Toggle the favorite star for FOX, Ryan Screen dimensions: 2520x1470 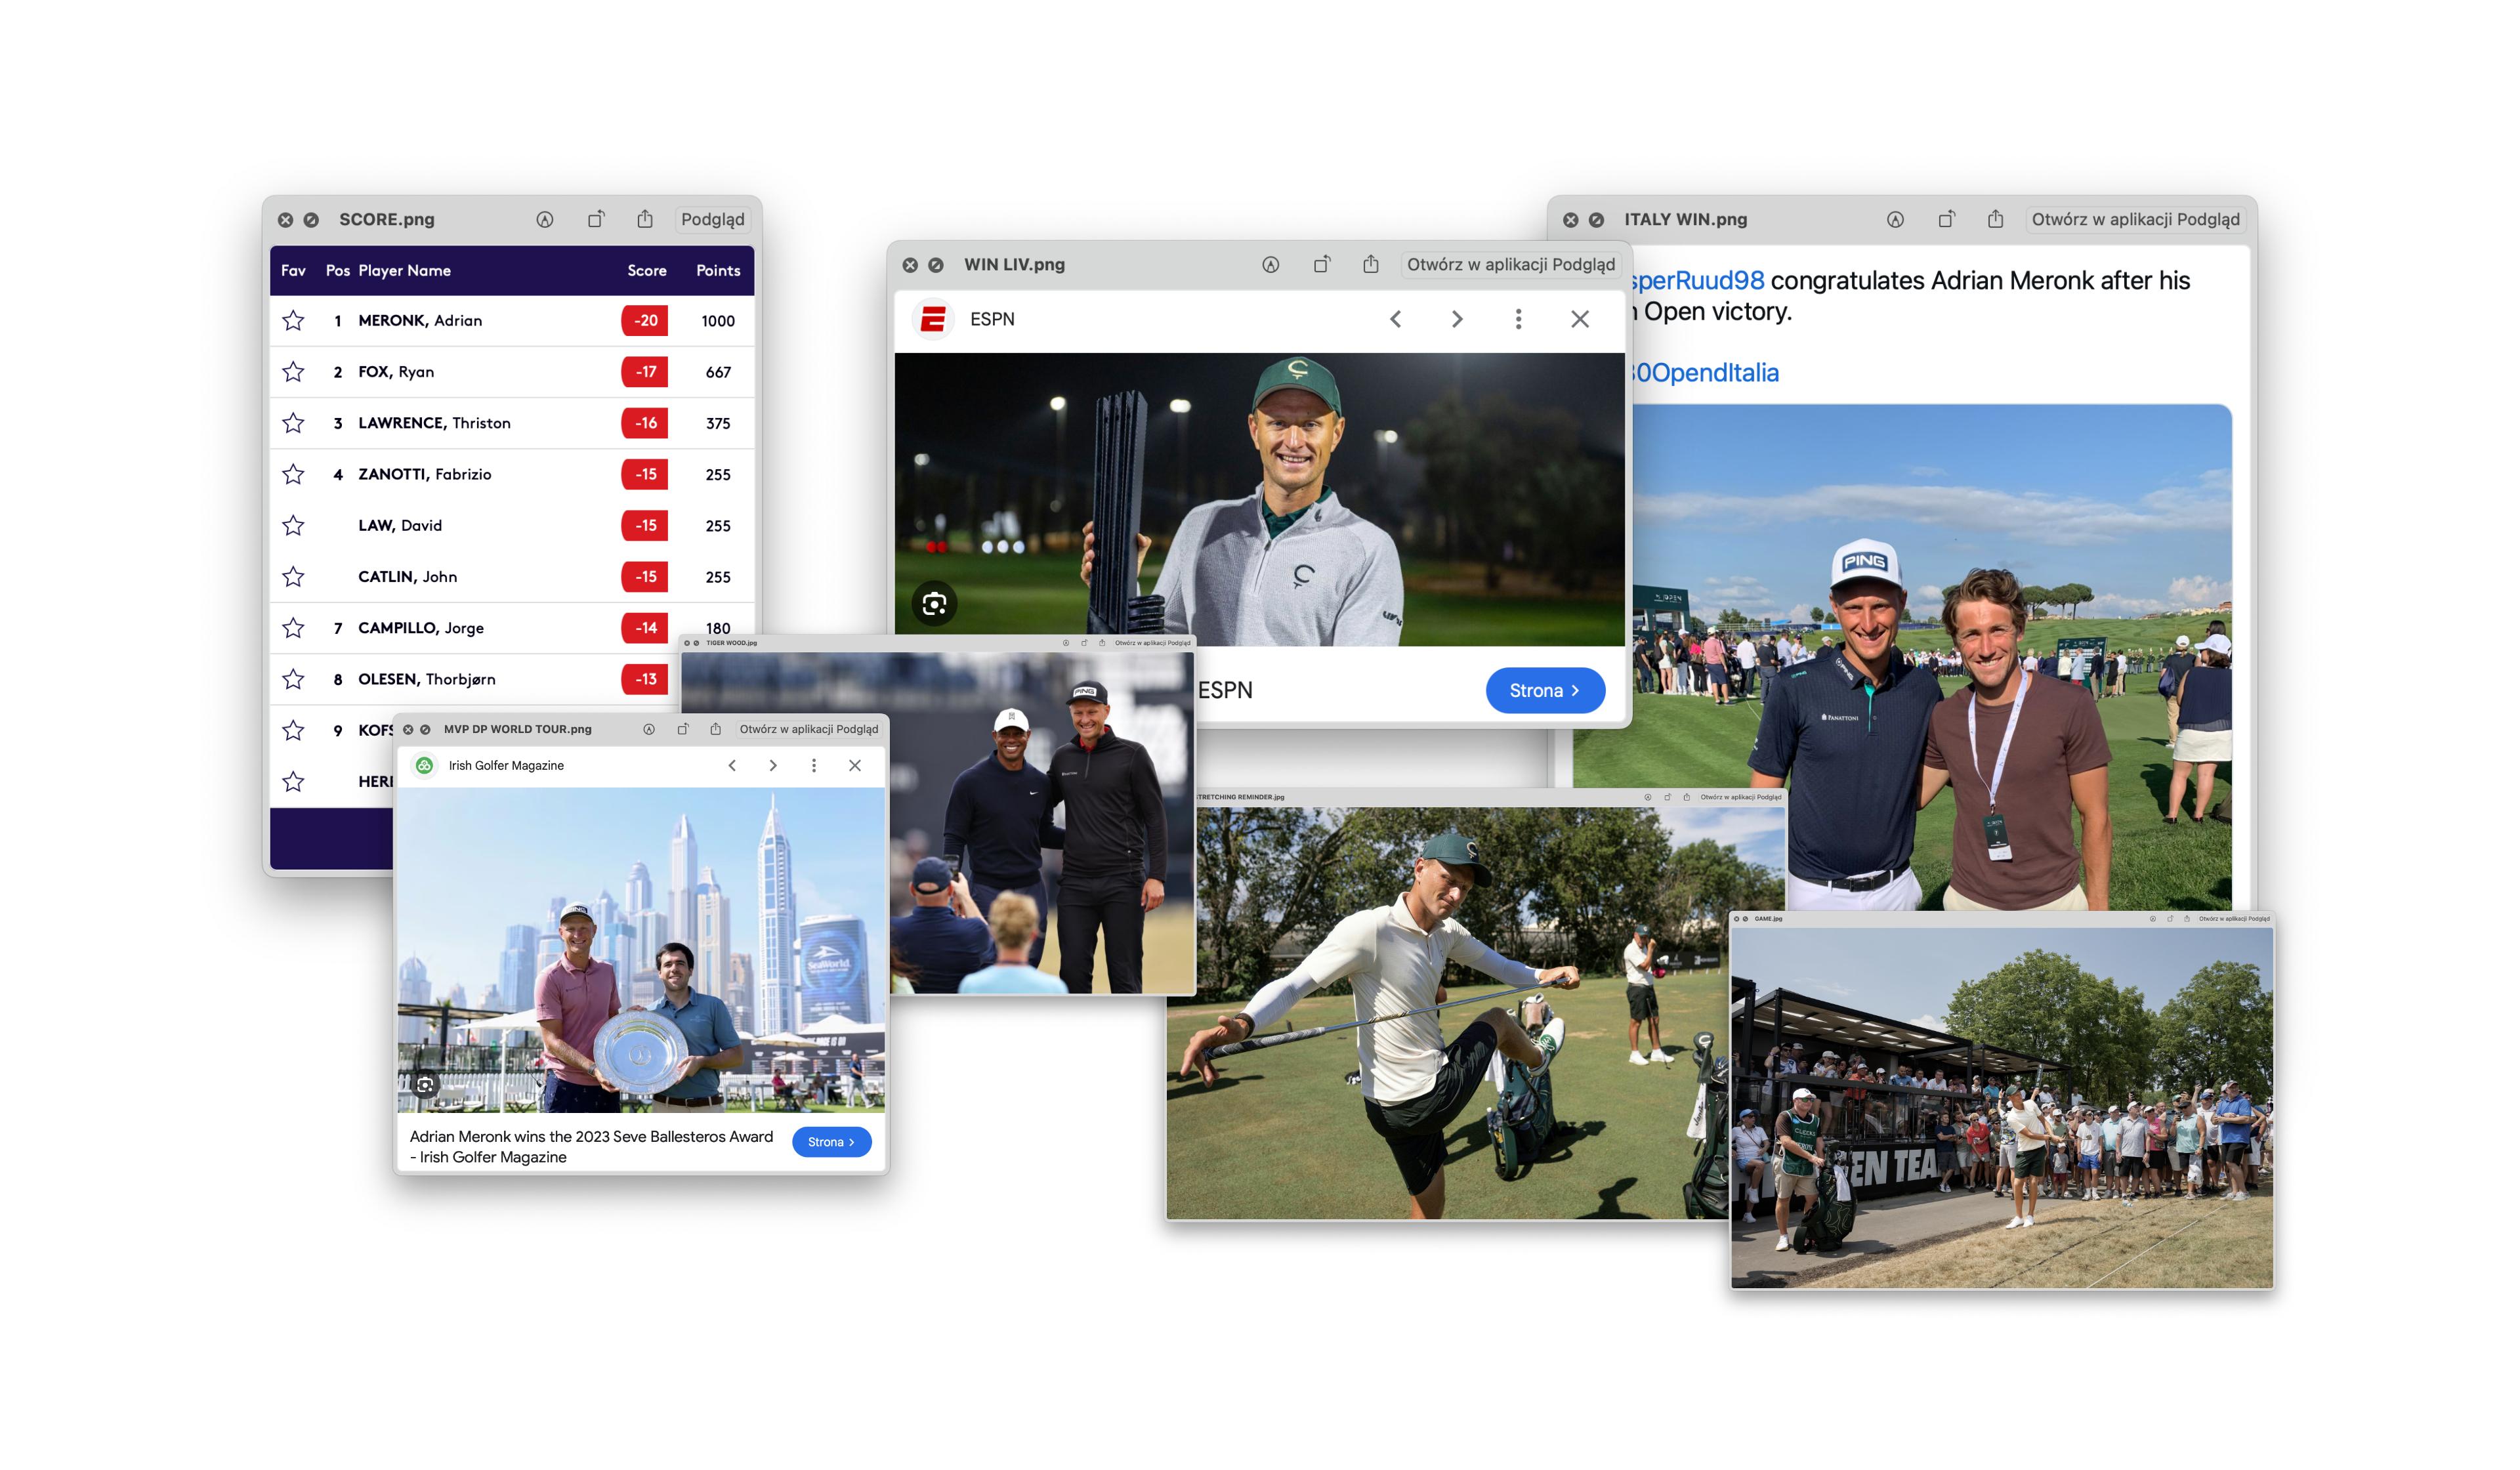293,372
